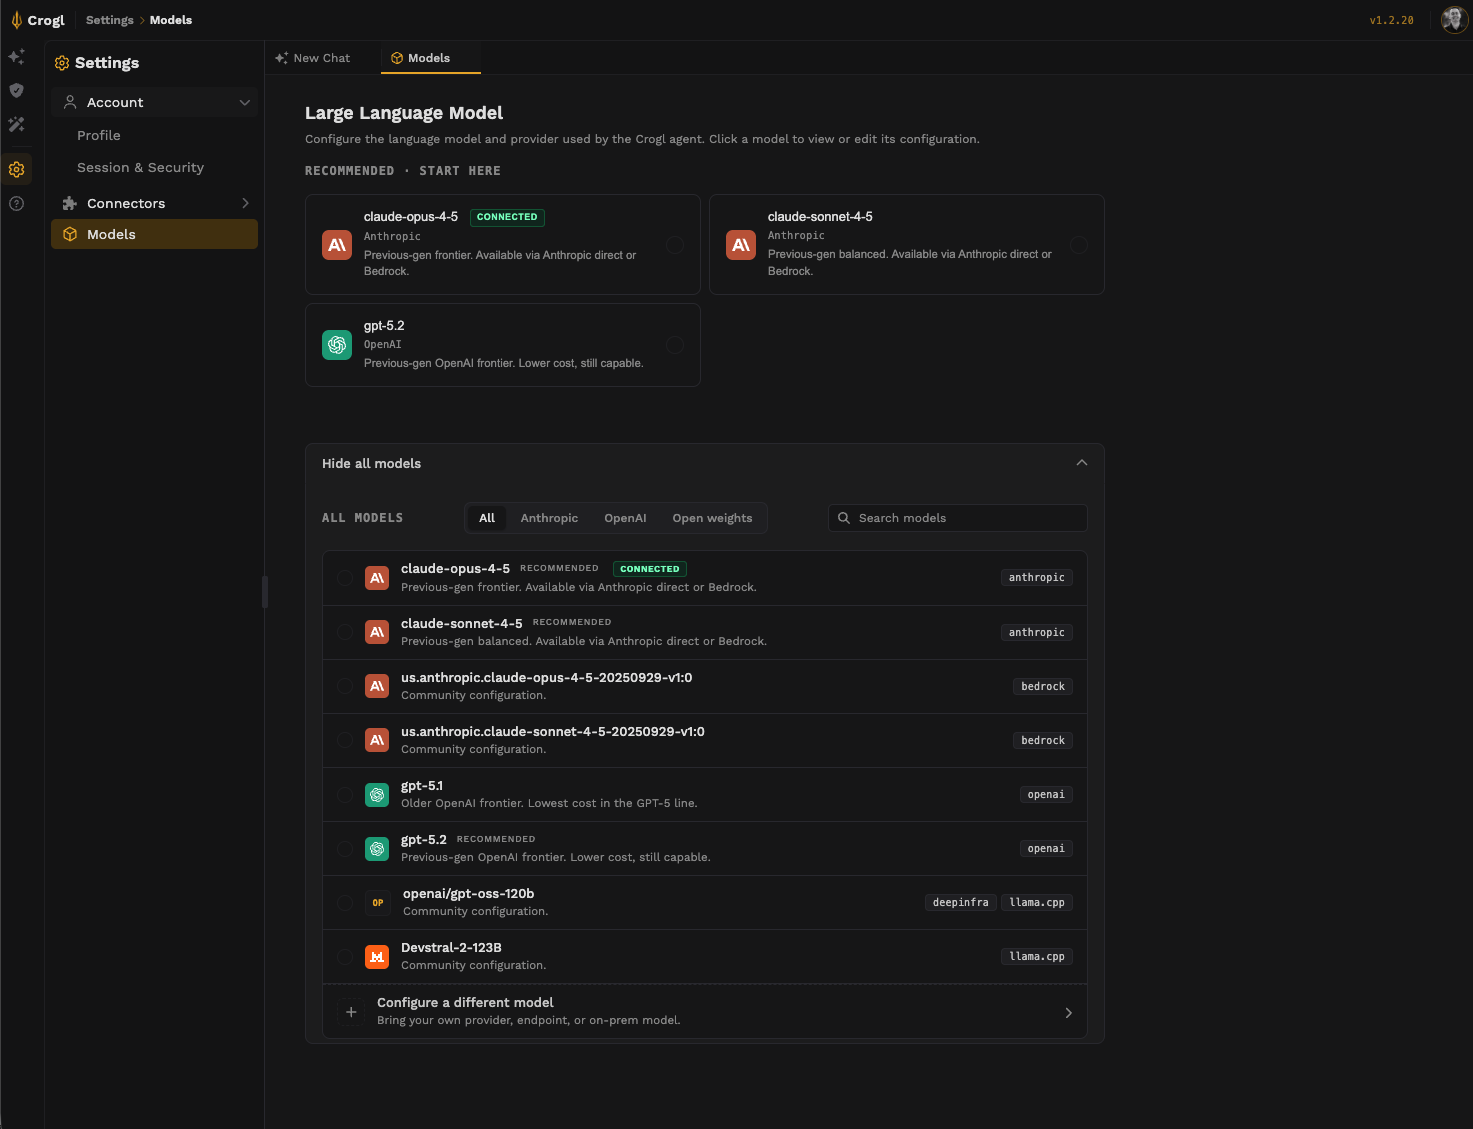This screenshot has height=1129, width=1473.
Task: Click the deepinfra provider tag
Action: [x=960, y=902]
